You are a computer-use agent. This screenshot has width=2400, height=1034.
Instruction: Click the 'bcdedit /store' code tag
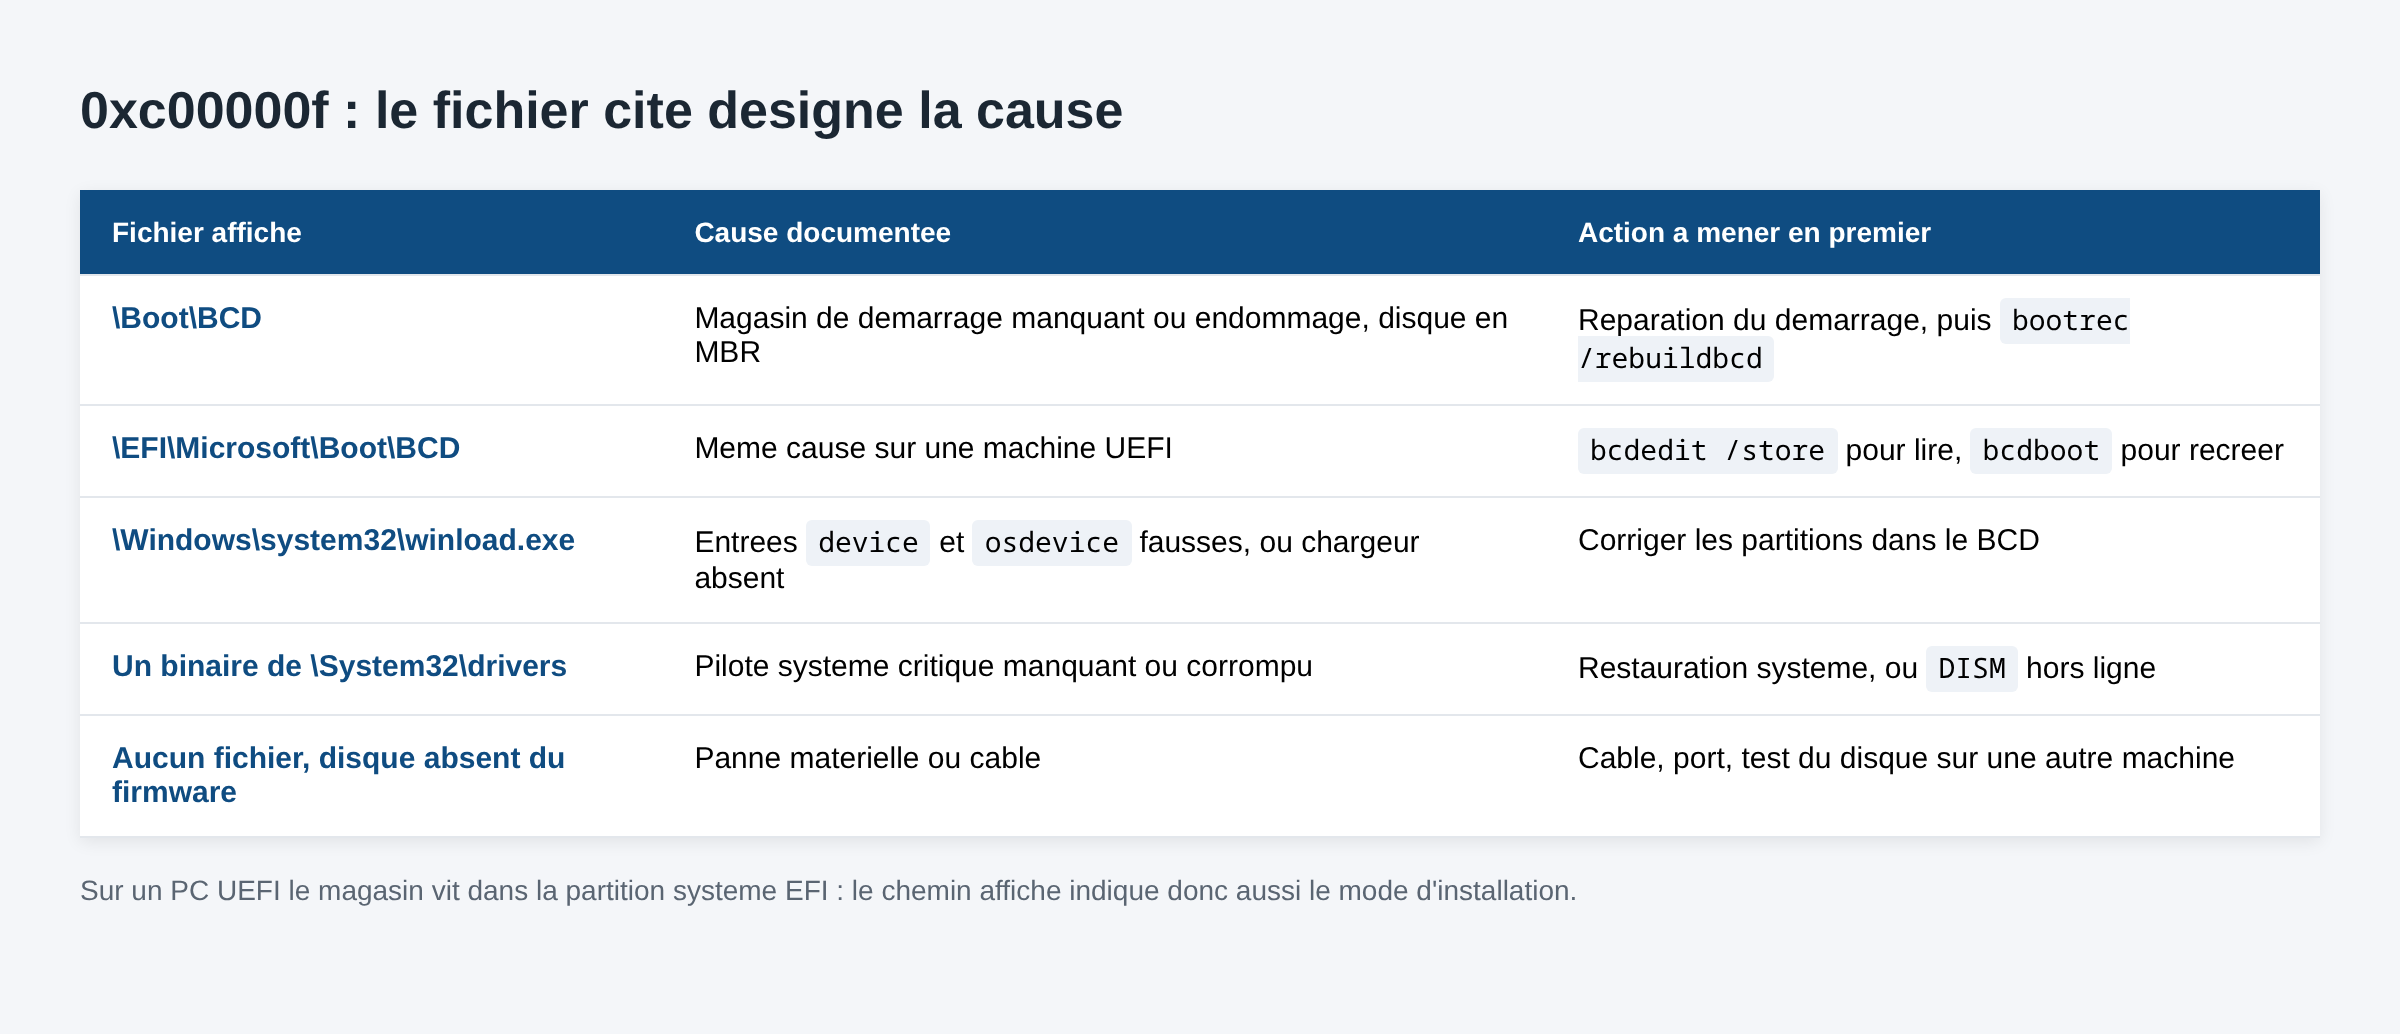(1707, 451)
